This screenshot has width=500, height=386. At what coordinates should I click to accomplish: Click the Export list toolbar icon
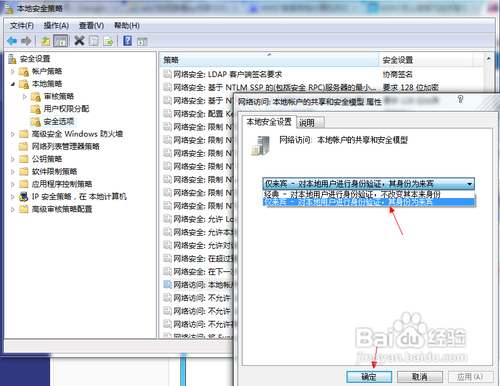click(108, 41)
